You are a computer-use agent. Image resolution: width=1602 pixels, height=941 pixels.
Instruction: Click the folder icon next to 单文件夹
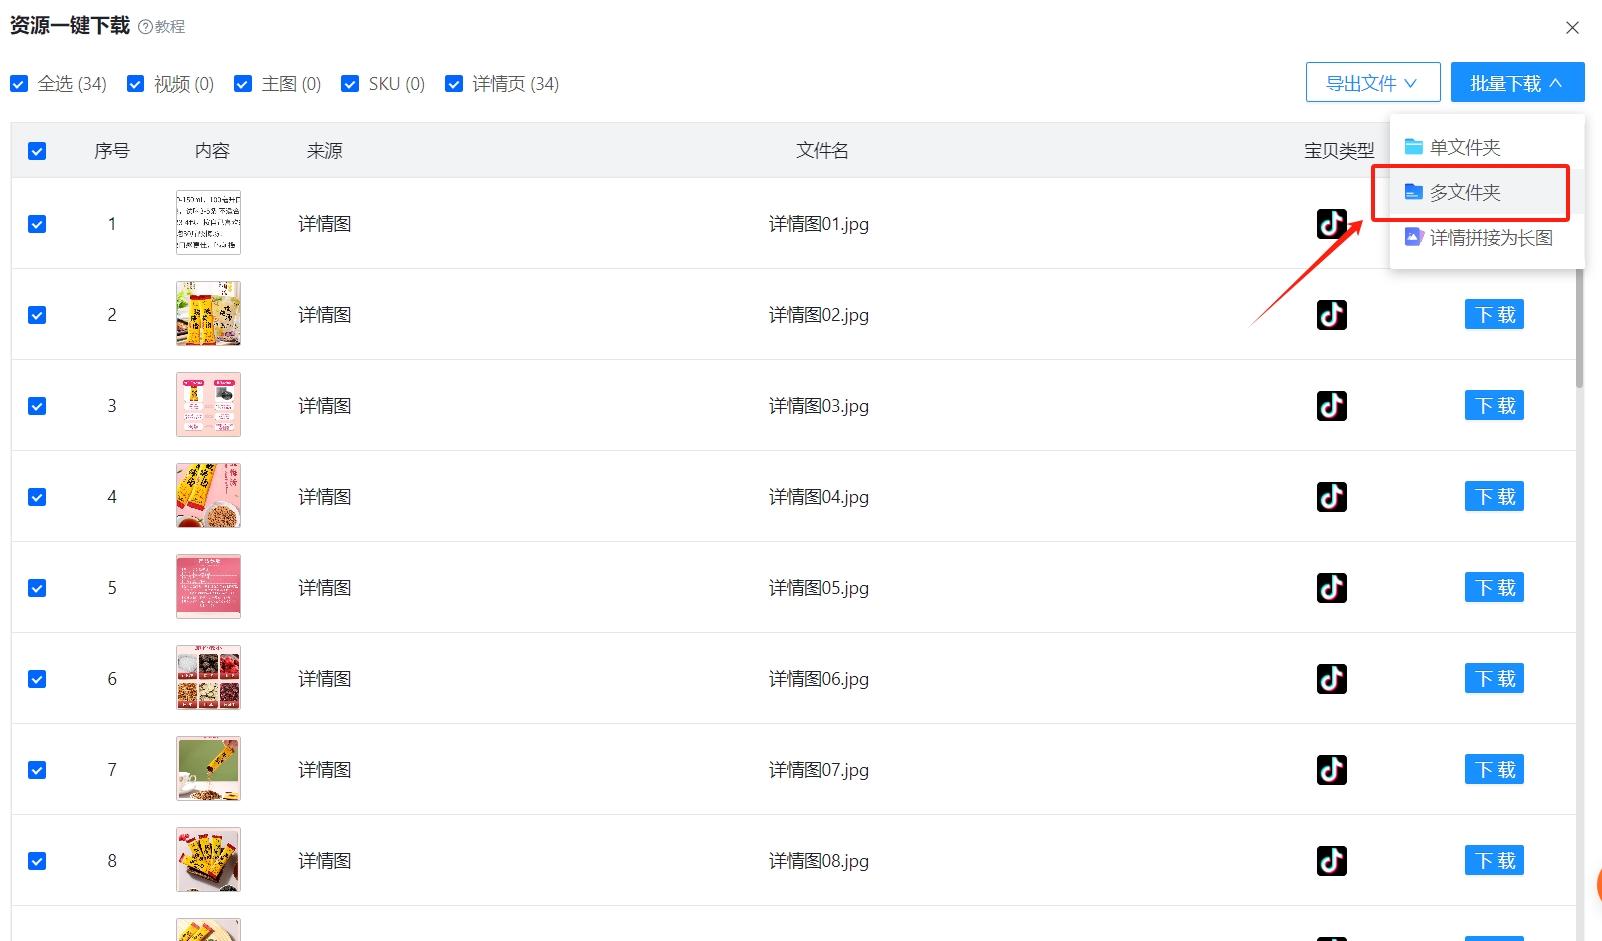(x=1413, y=145)
